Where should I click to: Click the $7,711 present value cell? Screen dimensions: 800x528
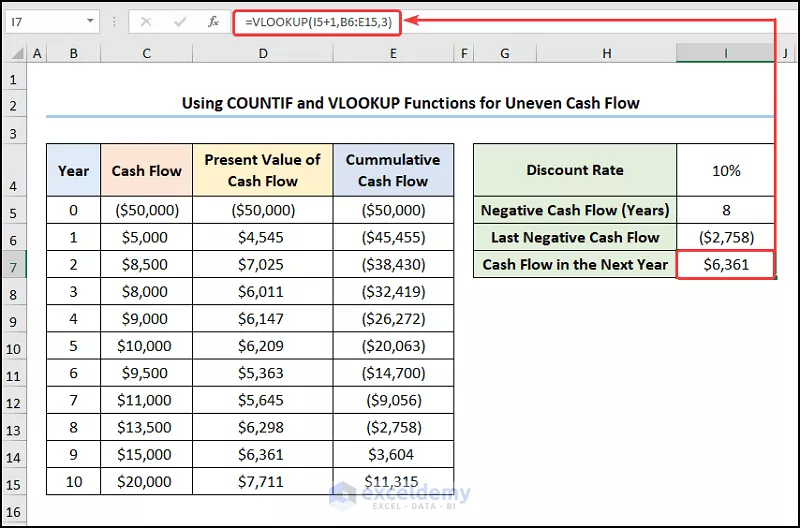pos(263,481)
